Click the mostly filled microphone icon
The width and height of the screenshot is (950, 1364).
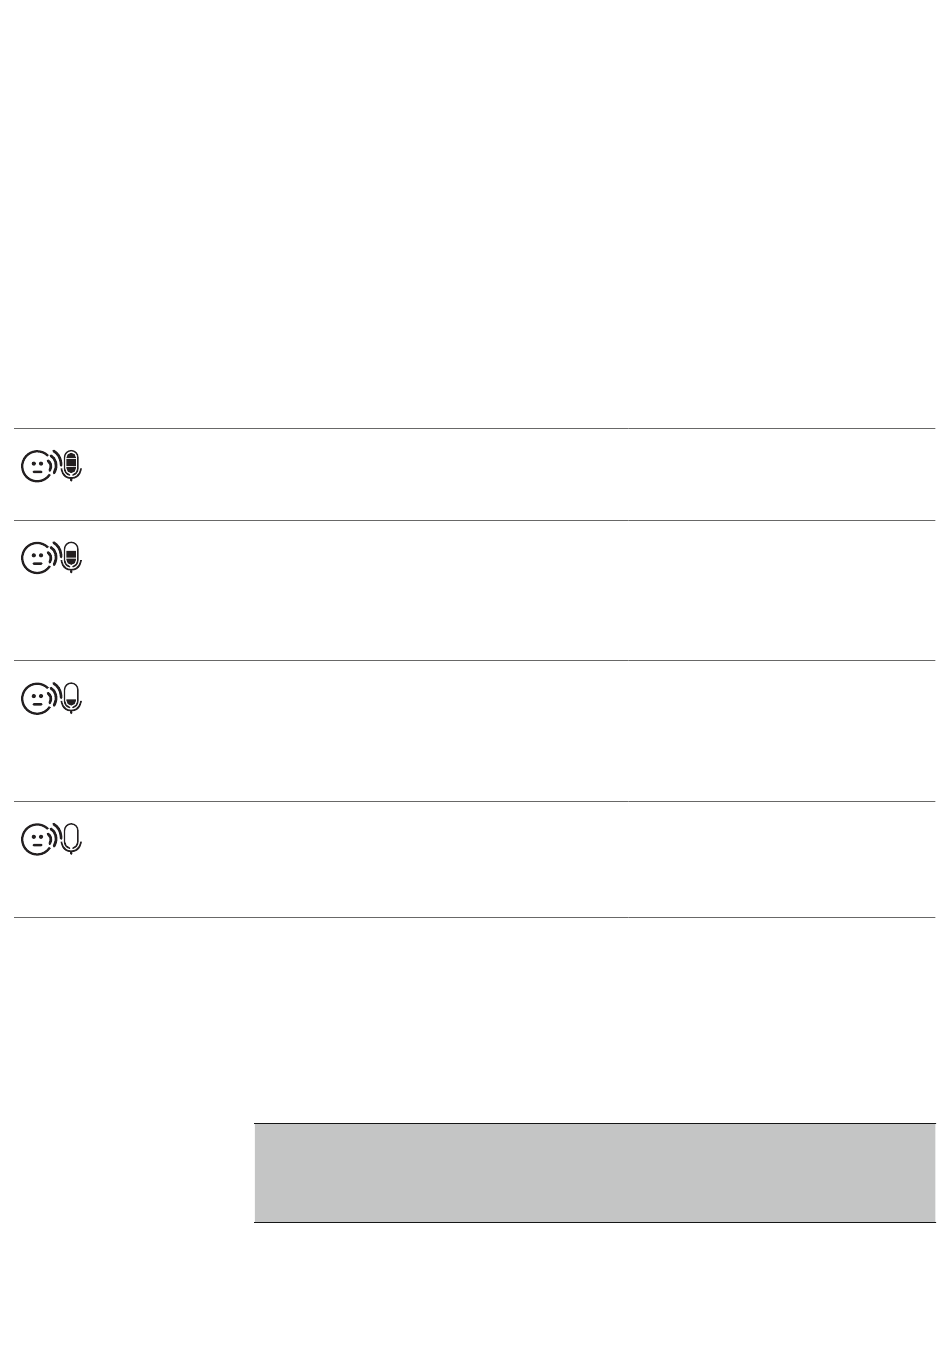(x=71, y=557)
